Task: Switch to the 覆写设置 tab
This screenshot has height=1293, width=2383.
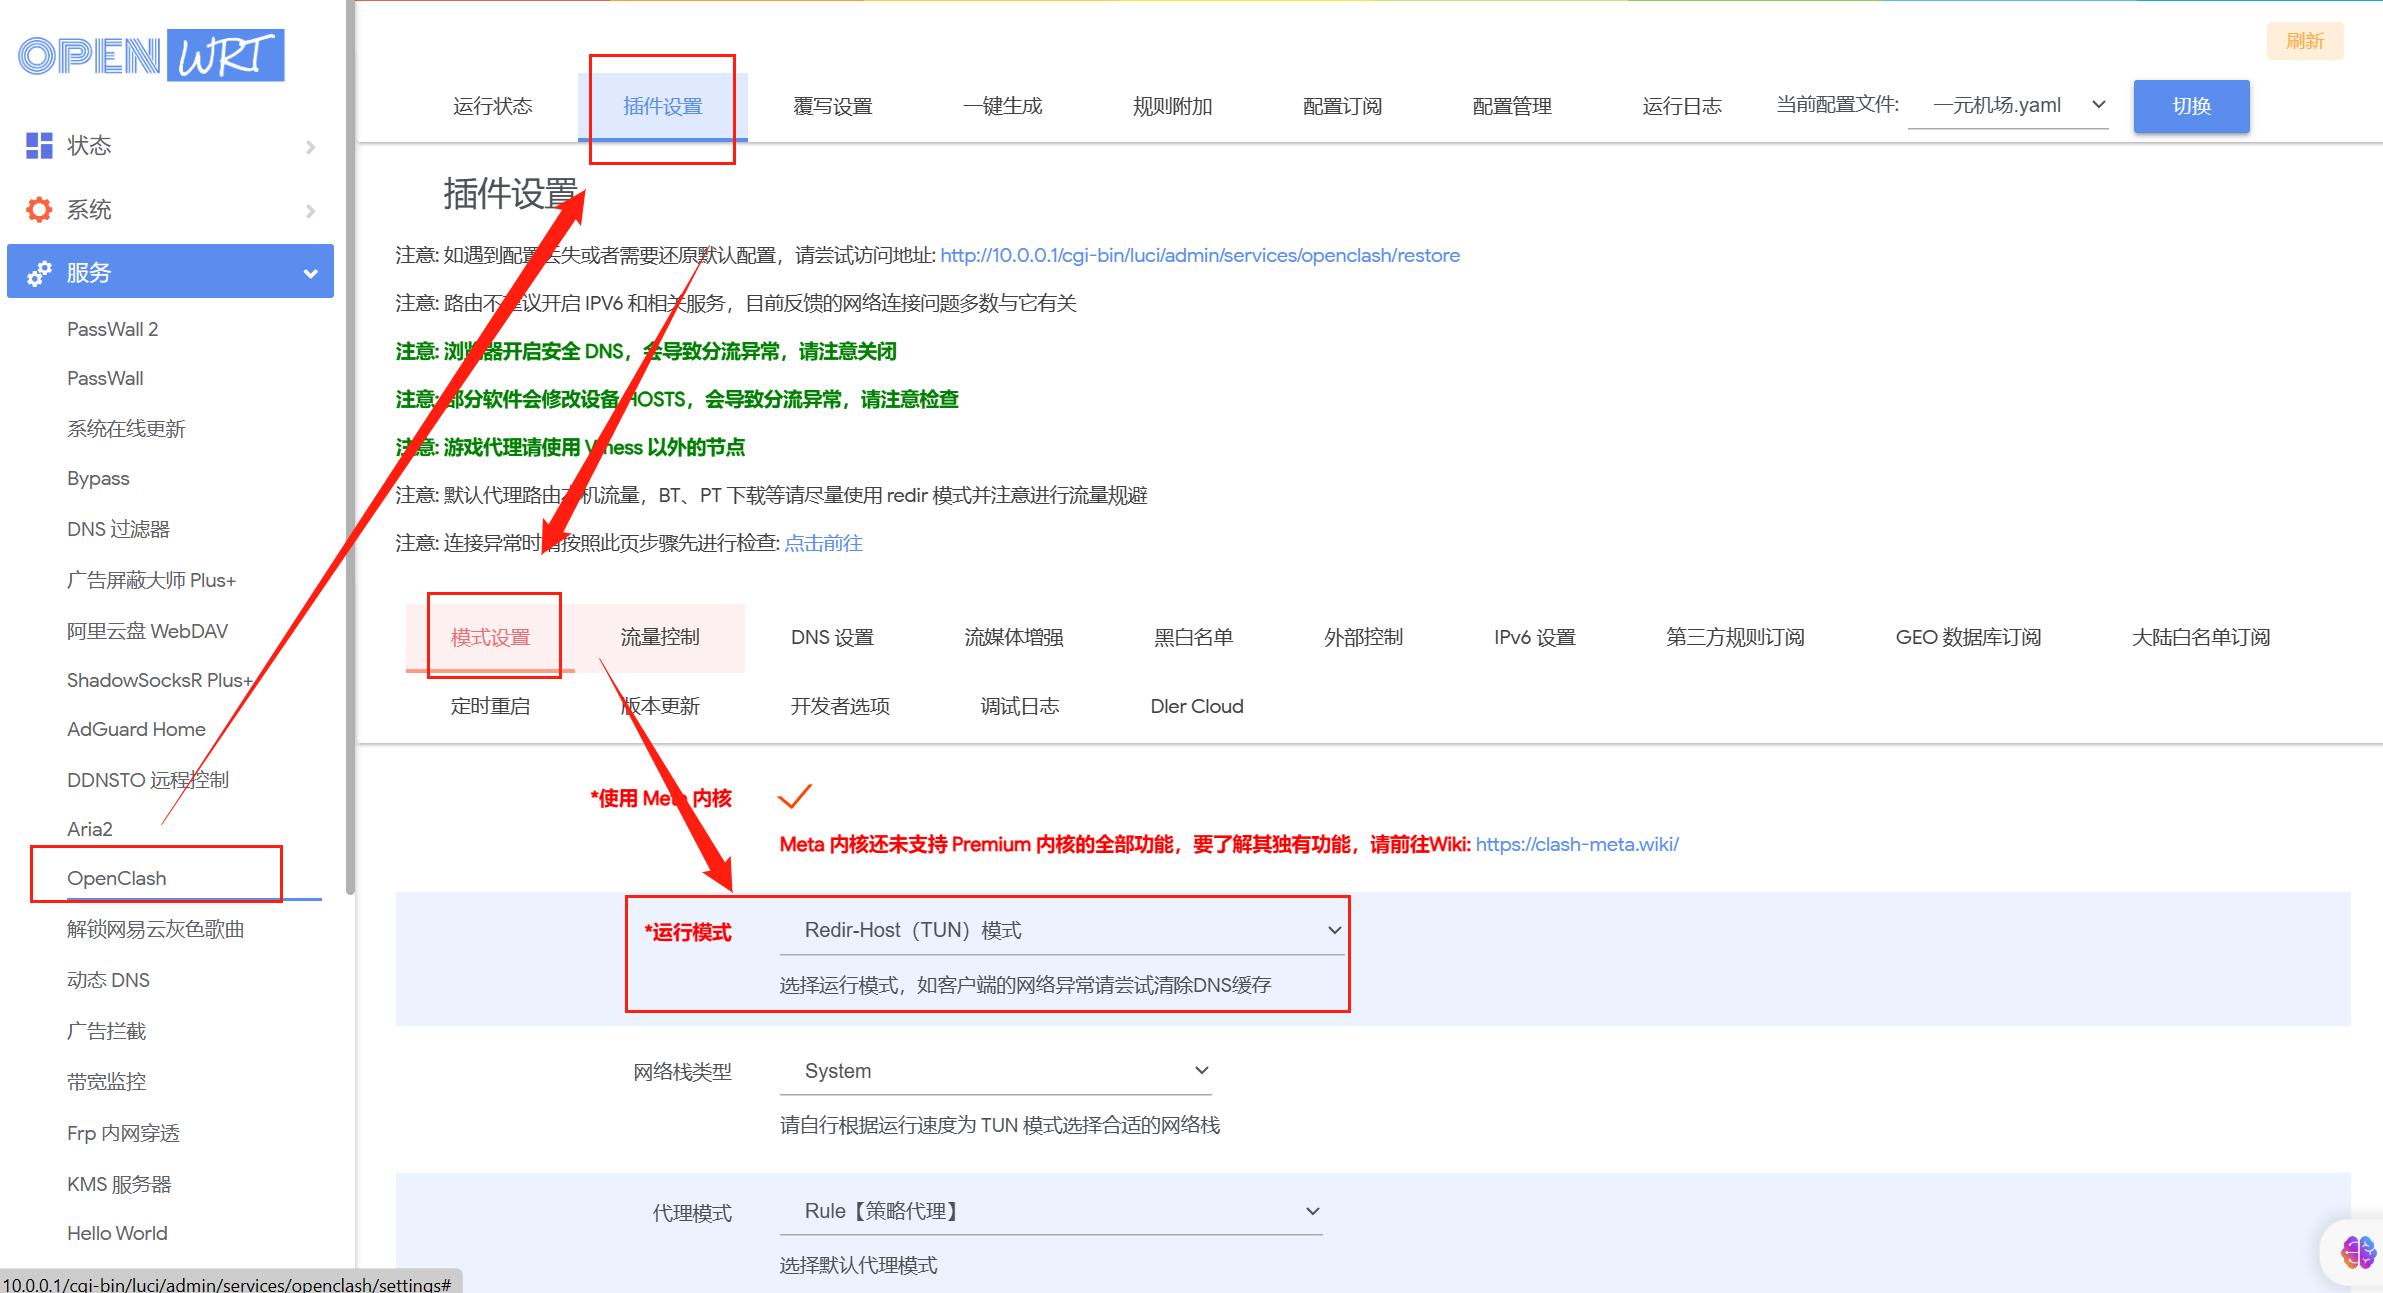Action: [x=832, y=106]
